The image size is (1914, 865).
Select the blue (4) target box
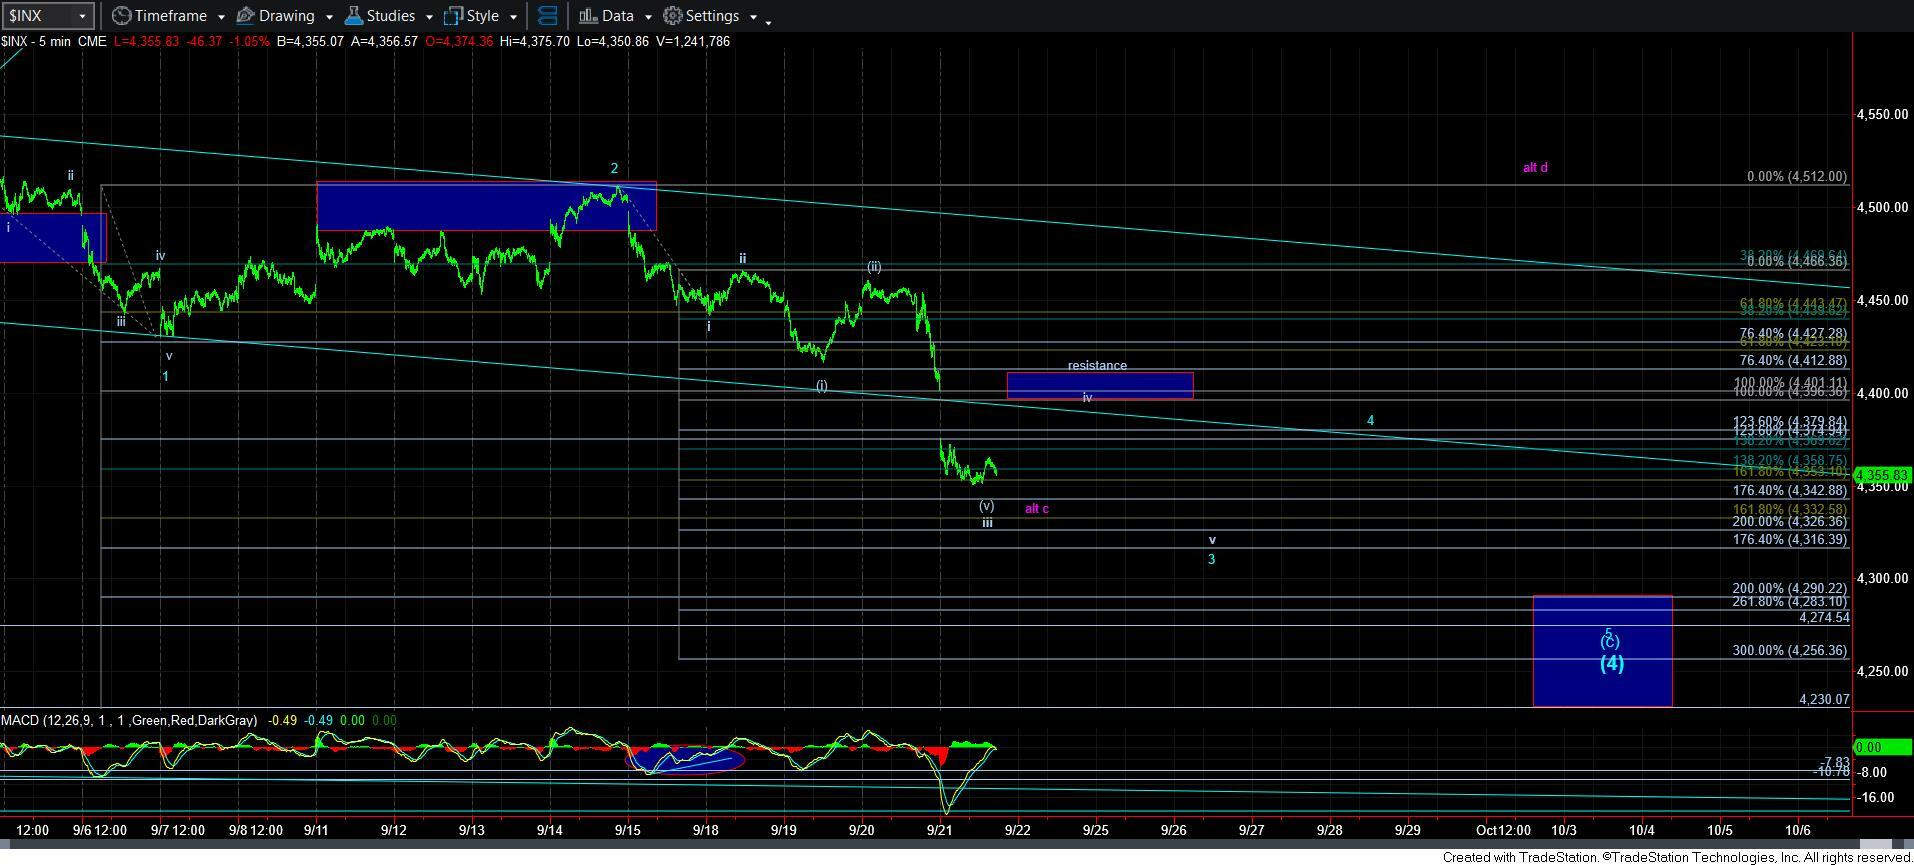1602,651
